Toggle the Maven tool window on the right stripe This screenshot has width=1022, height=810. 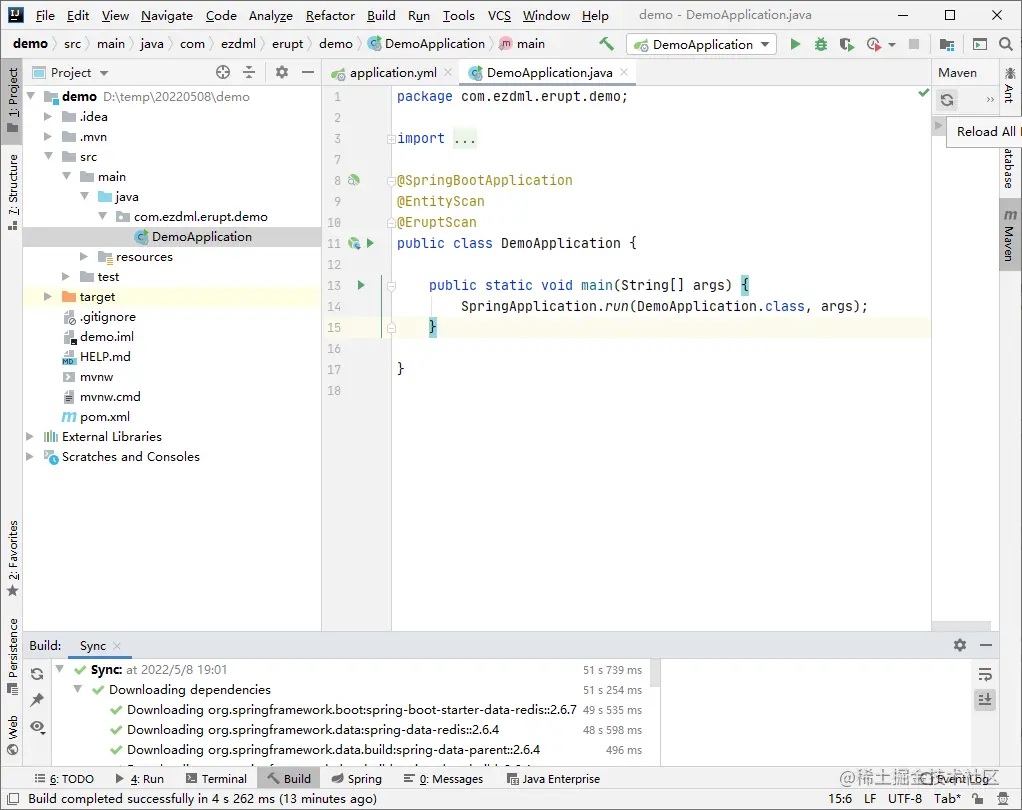tap(1010, 235)
